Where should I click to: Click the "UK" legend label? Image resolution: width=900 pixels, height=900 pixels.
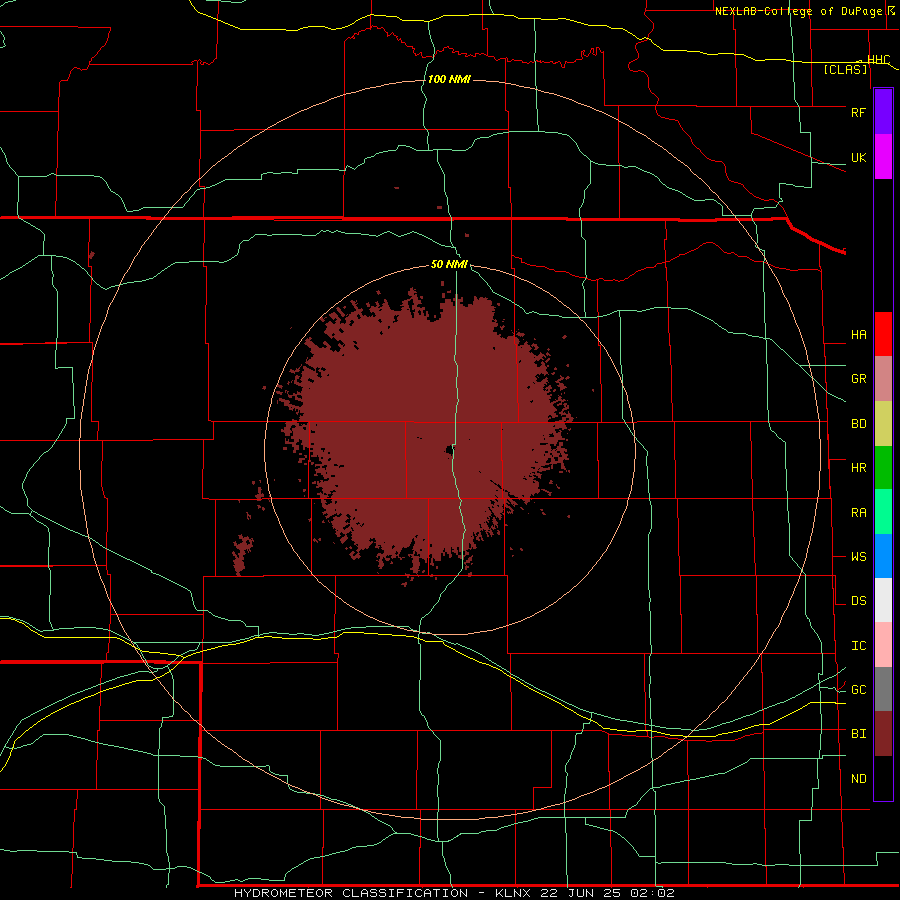858,158
